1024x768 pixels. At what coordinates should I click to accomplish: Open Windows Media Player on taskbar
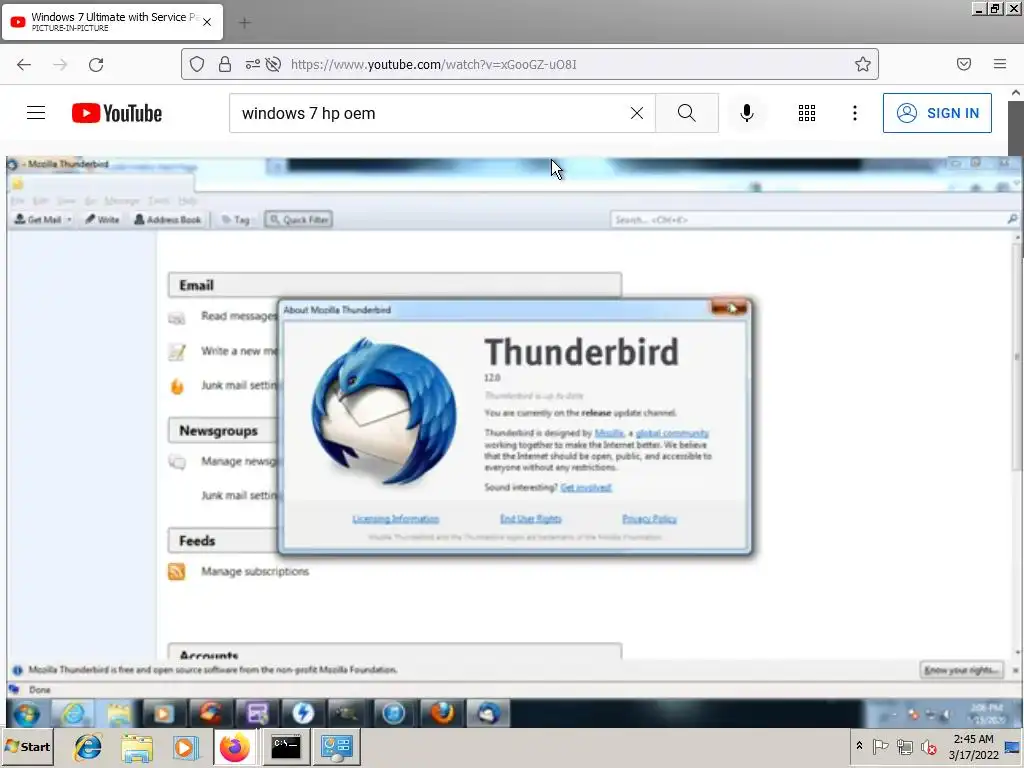185,747
